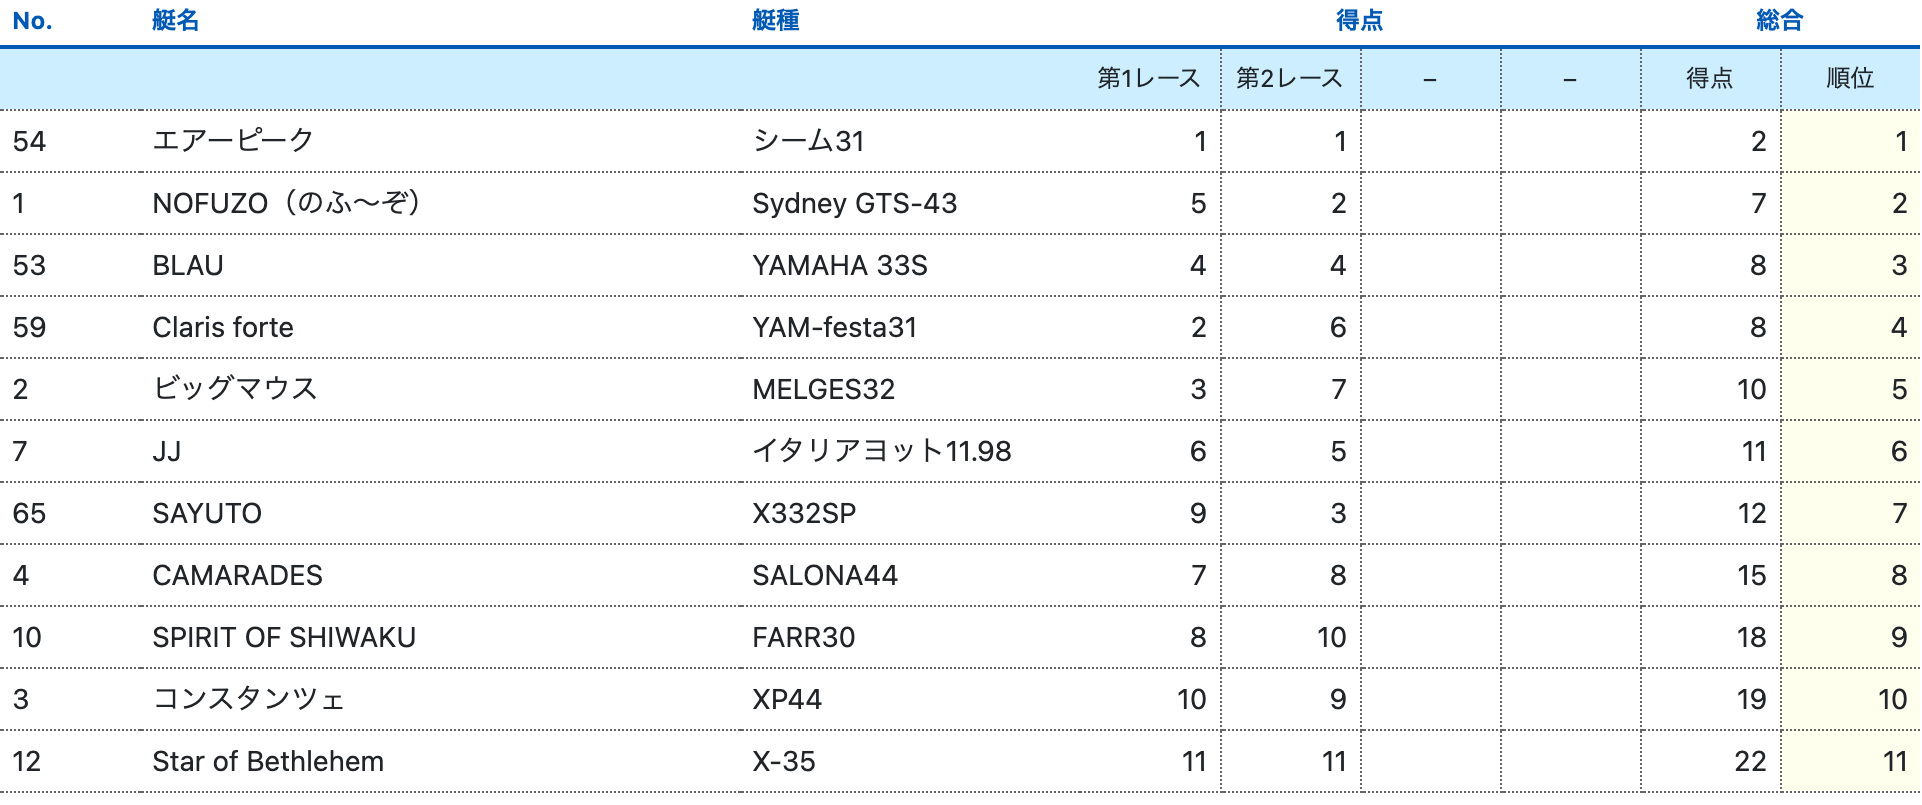Click boat type Sydney GTS-43

[854, 203]
